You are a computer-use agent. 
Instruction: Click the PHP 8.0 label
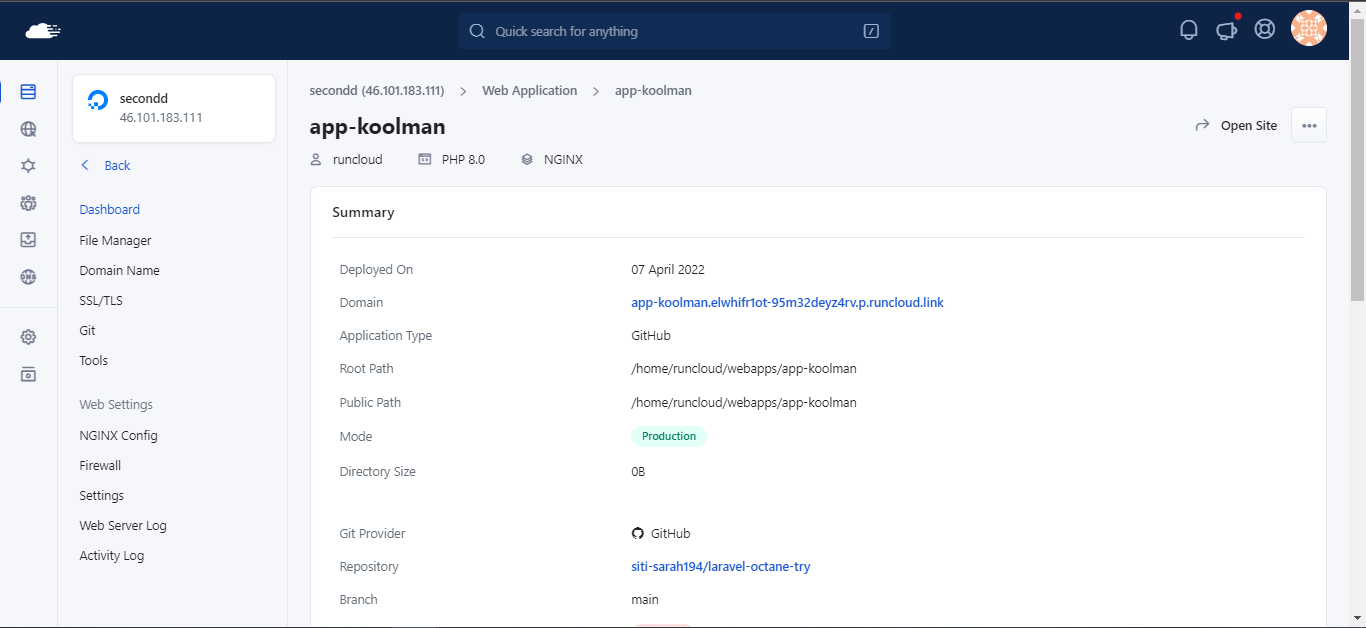[463, 160]
